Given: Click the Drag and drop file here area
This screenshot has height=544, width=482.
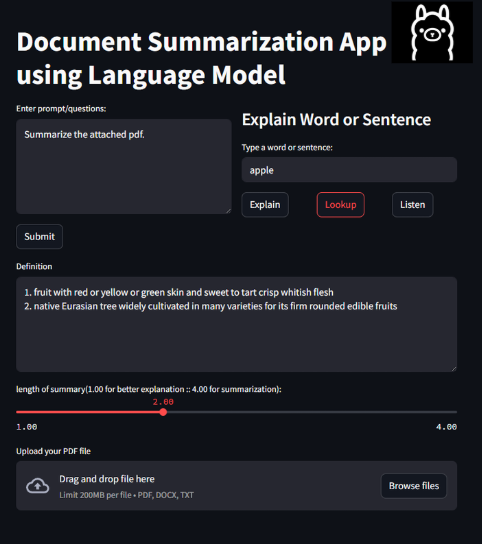Looking at the screenshot, I should 236,486.
